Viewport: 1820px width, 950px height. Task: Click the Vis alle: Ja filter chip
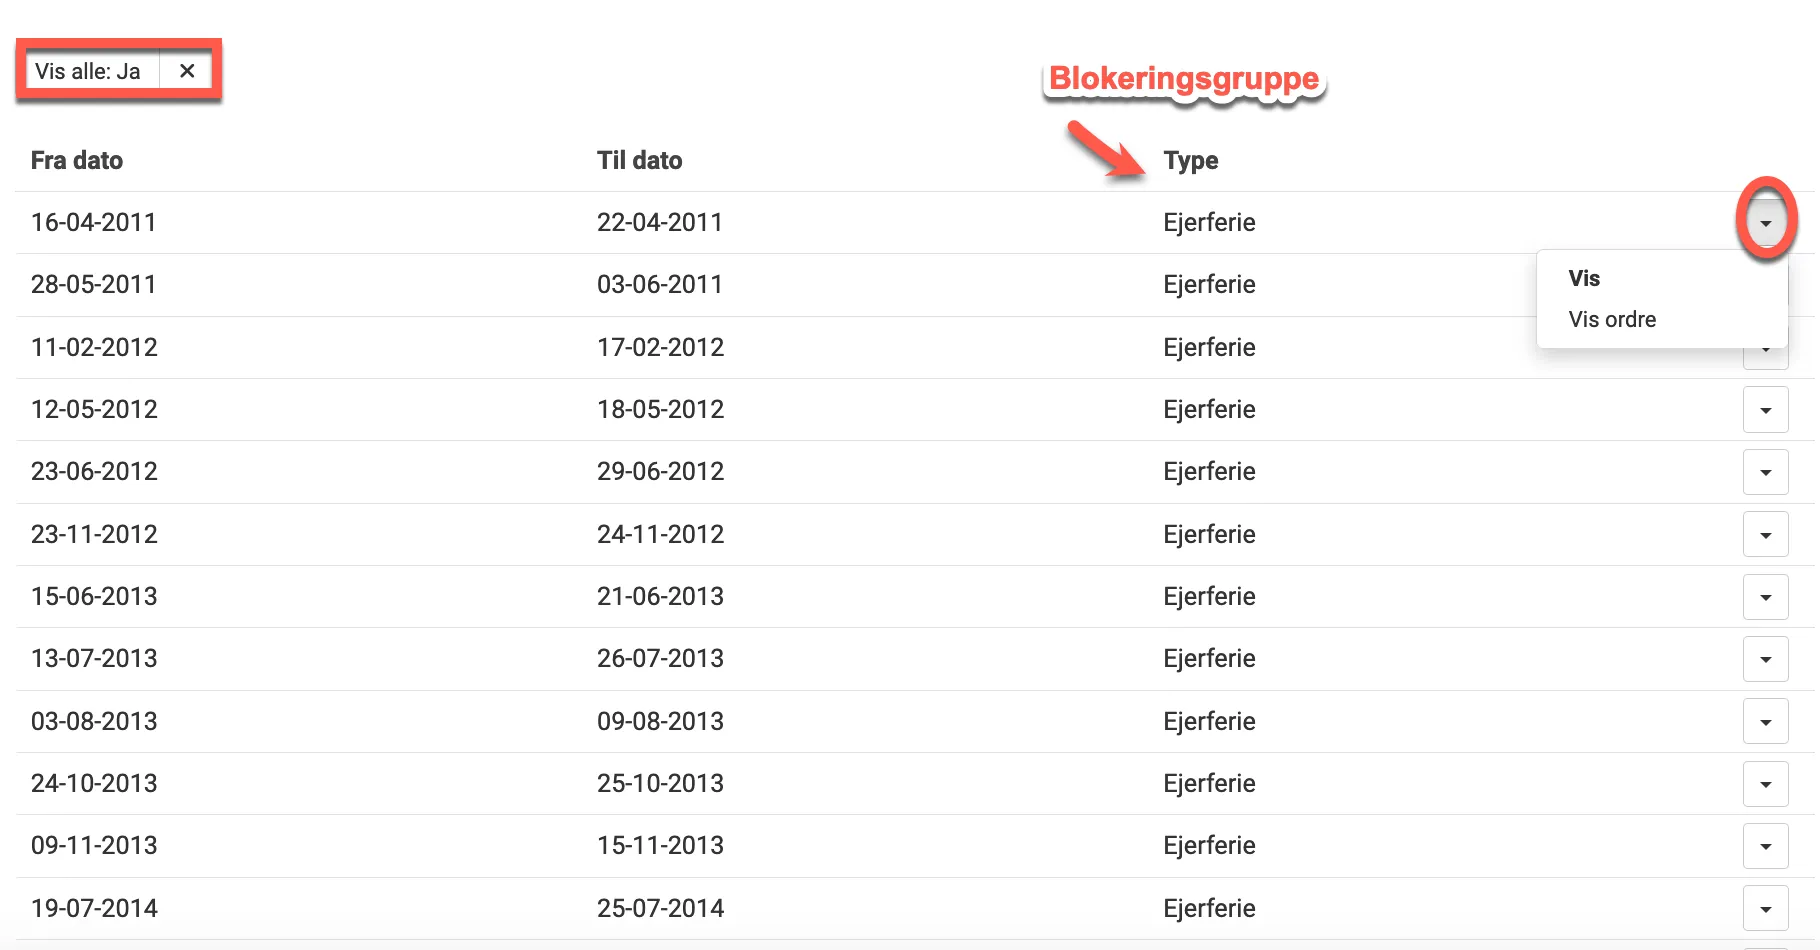tap(88, 70)
